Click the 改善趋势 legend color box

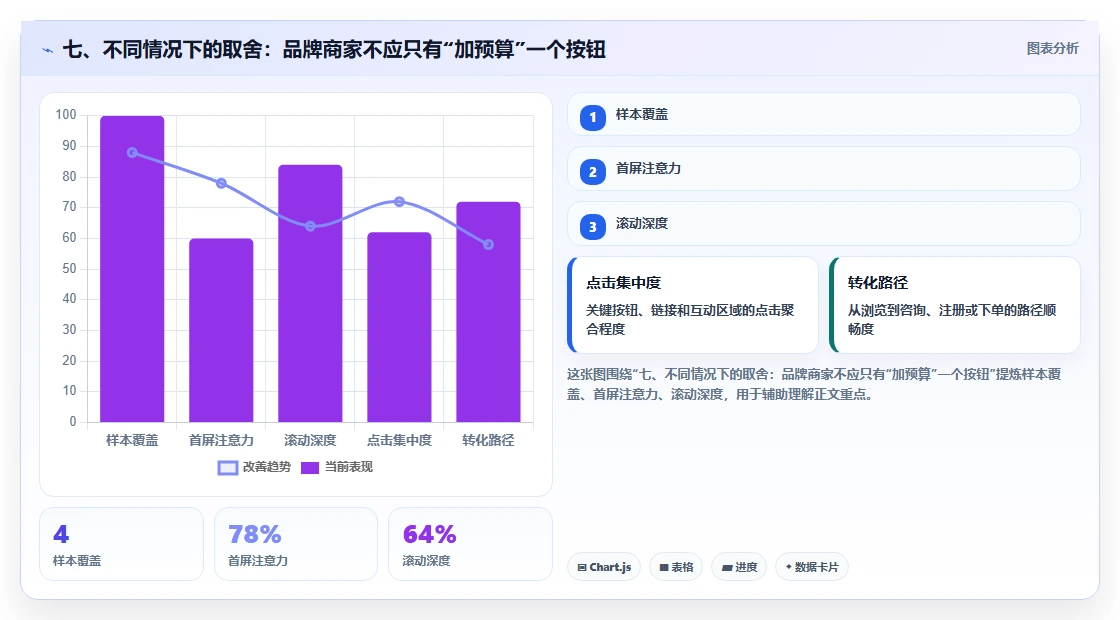[228, 468]
